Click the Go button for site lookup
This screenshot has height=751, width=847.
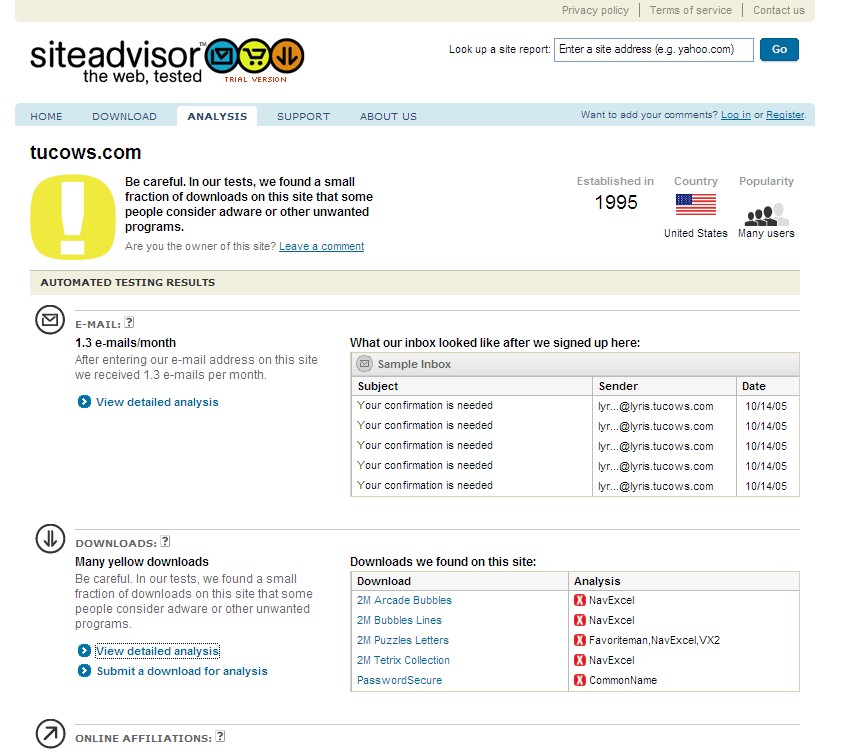coord(779,50)
